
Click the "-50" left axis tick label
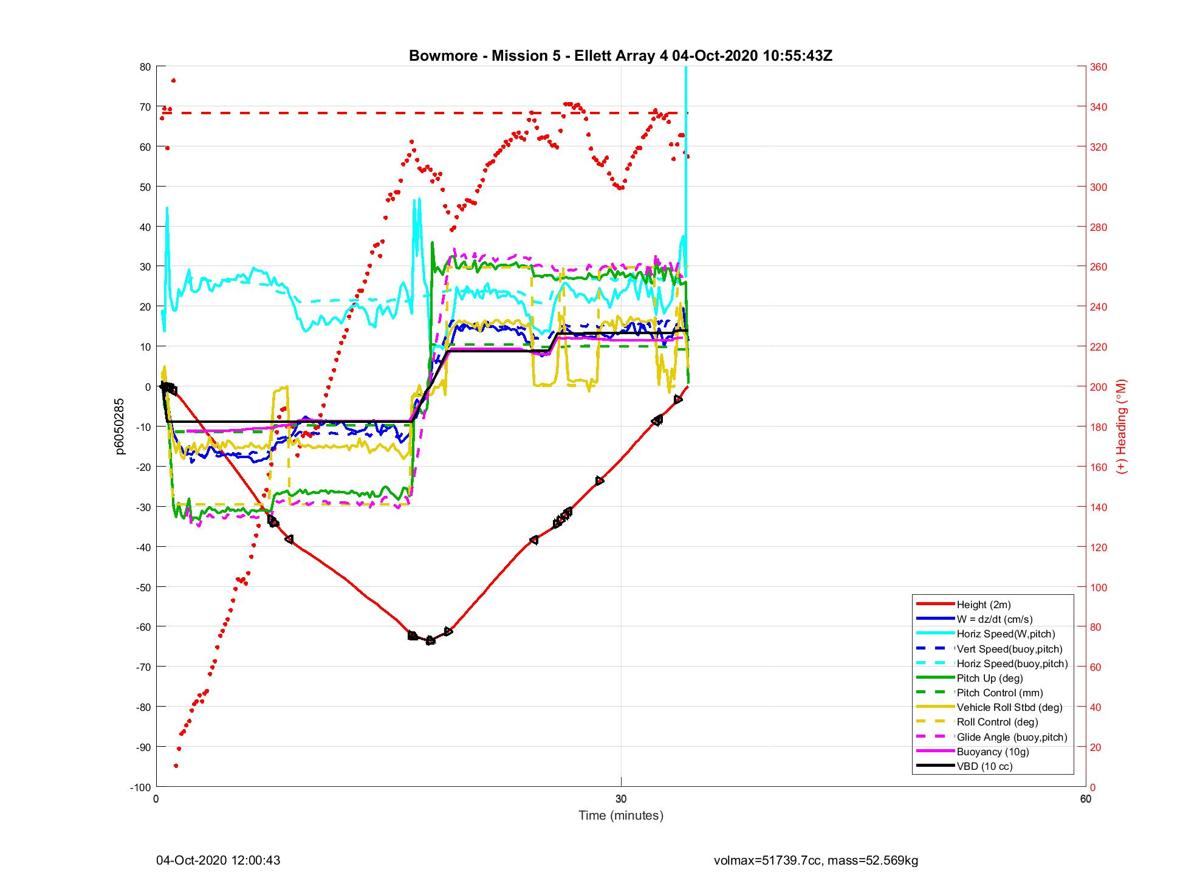tap(143, 587)
